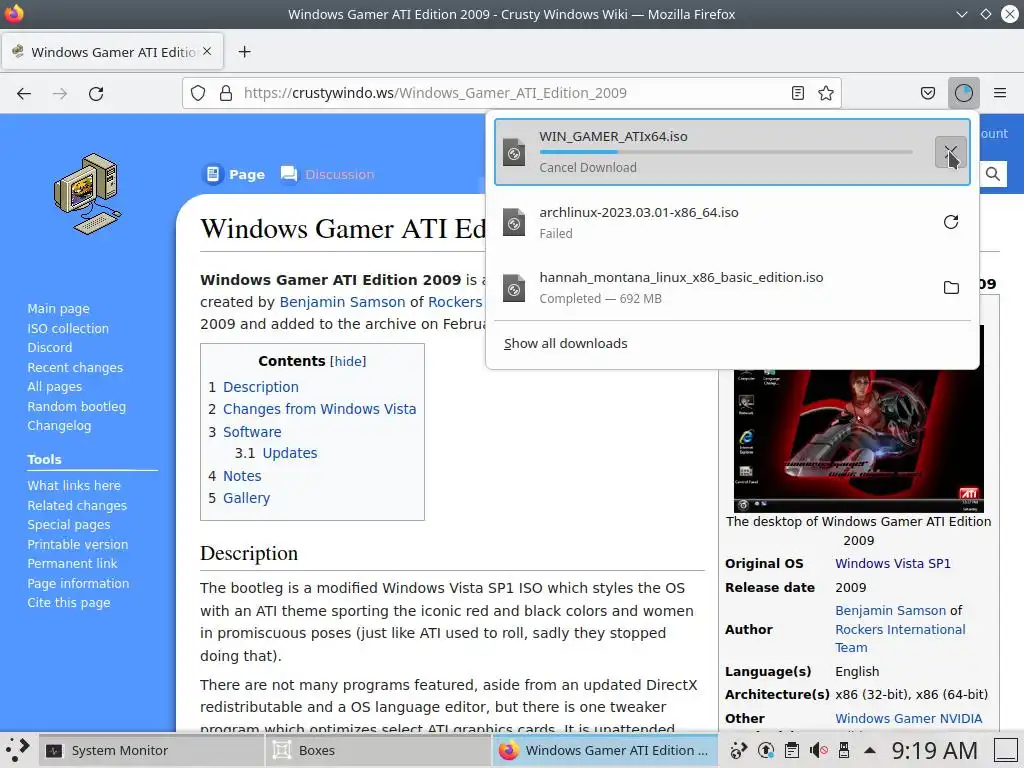Retry the failed archlinux ISO download
Screen dimensions: 1024x768
(x=951, y=222)
